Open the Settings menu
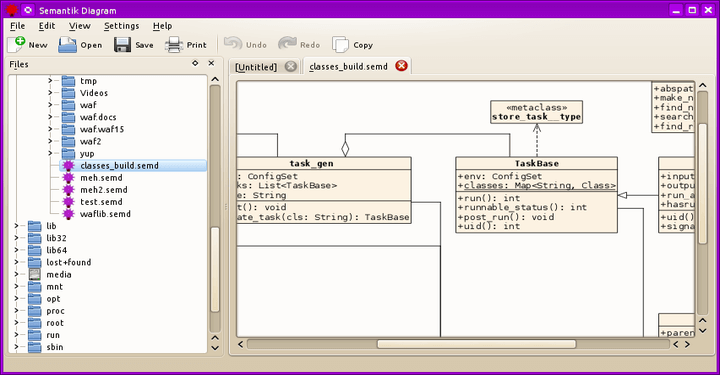The height and width of the screenshot is (375, 720). (121, 26)
